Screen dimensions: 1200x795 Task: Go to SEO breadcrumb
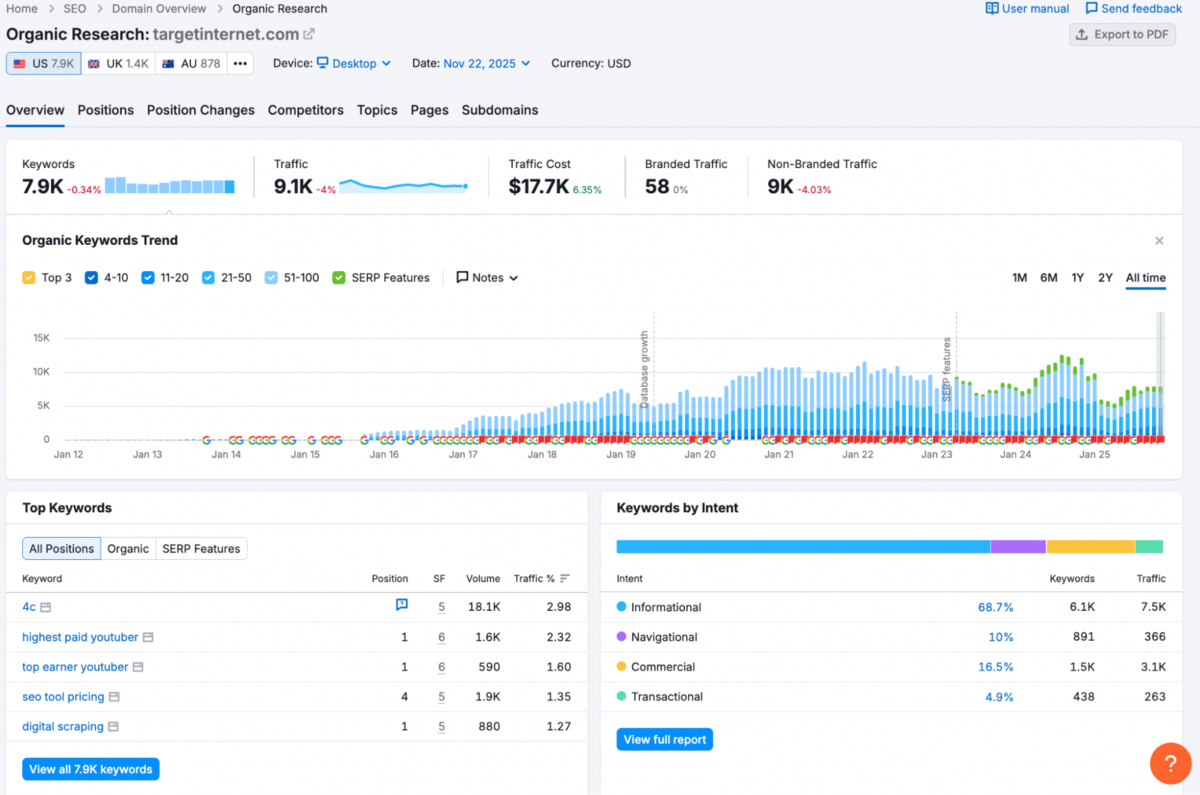point(74,8)
